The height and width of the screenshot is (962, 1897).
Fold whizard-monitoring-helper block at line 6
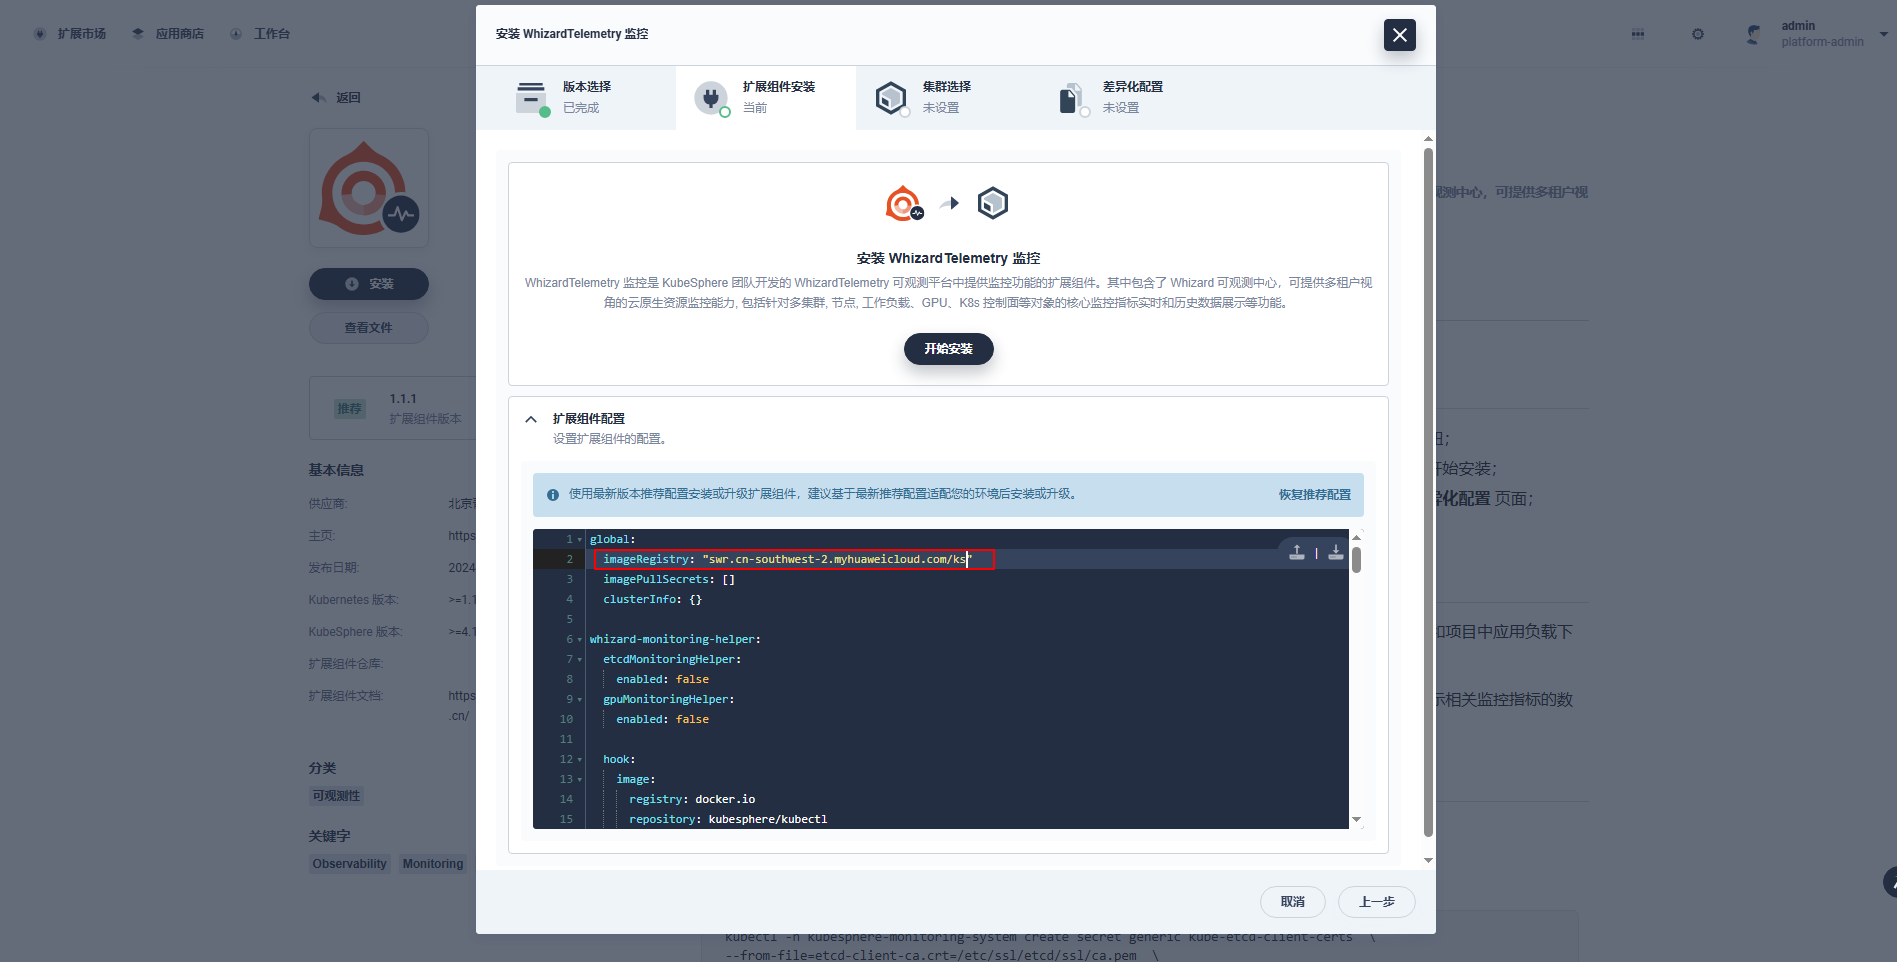(579, 640)
